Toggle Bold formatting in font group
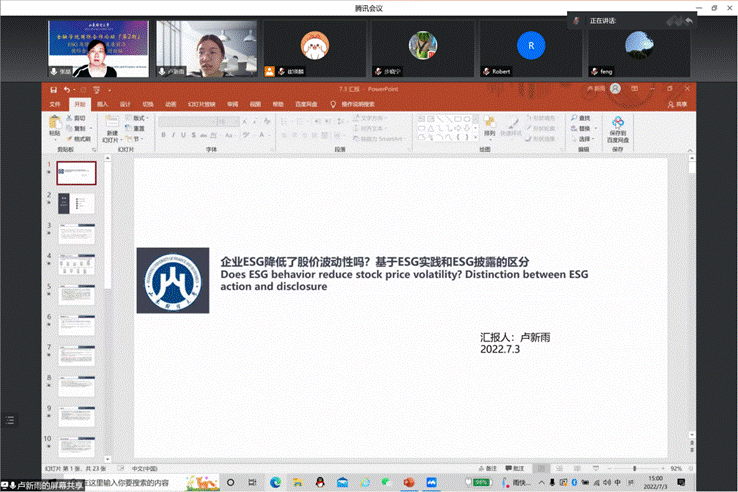The image size is (738, 492). point(161,137)
